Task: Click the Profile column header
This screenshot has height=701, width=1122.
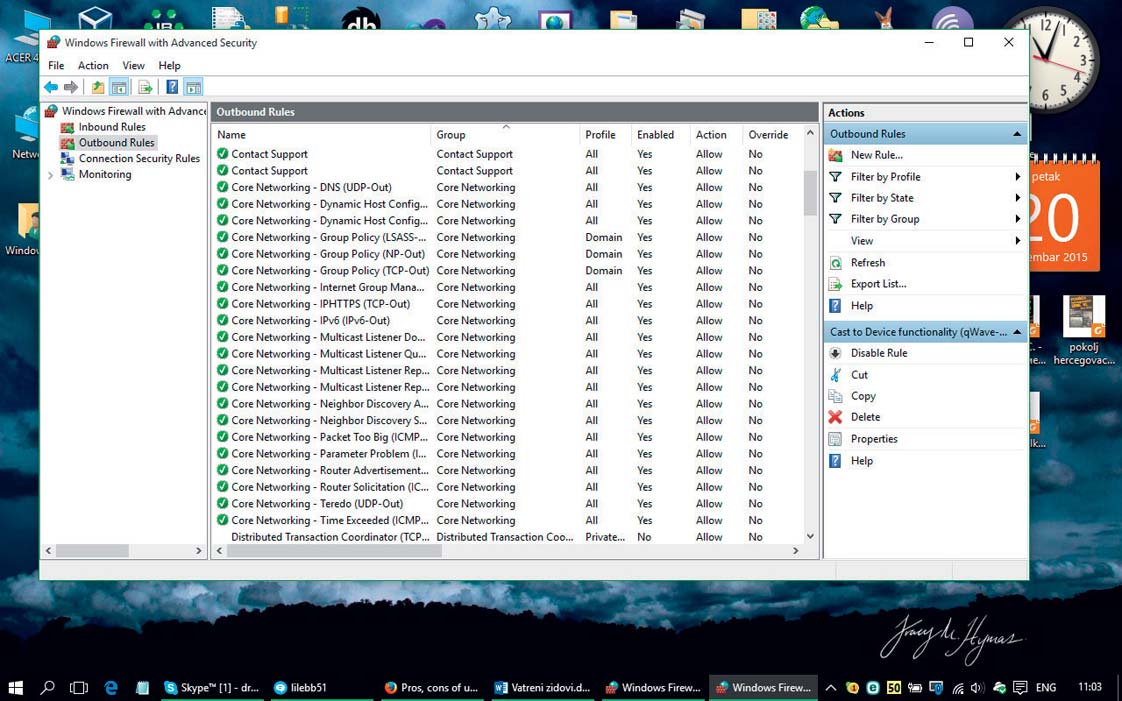Action: click(605, 134)
